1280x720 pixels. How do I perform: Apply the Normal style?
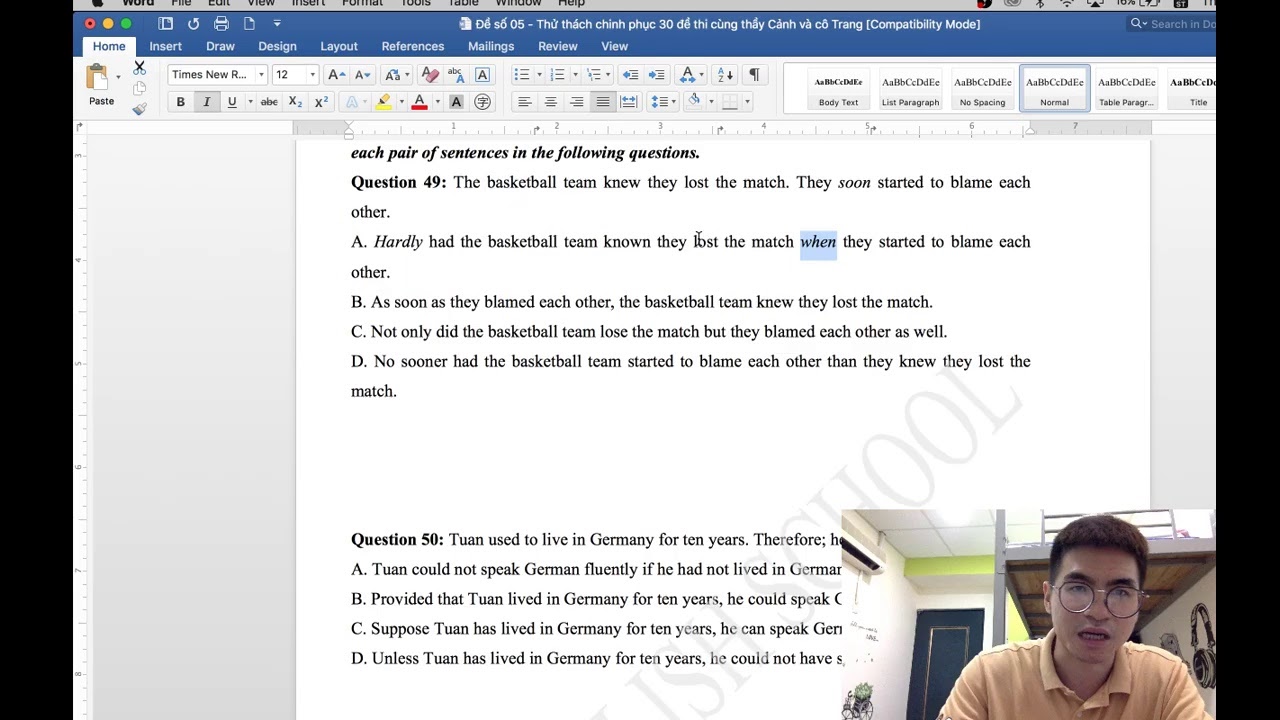click(x=1054, y=89)
